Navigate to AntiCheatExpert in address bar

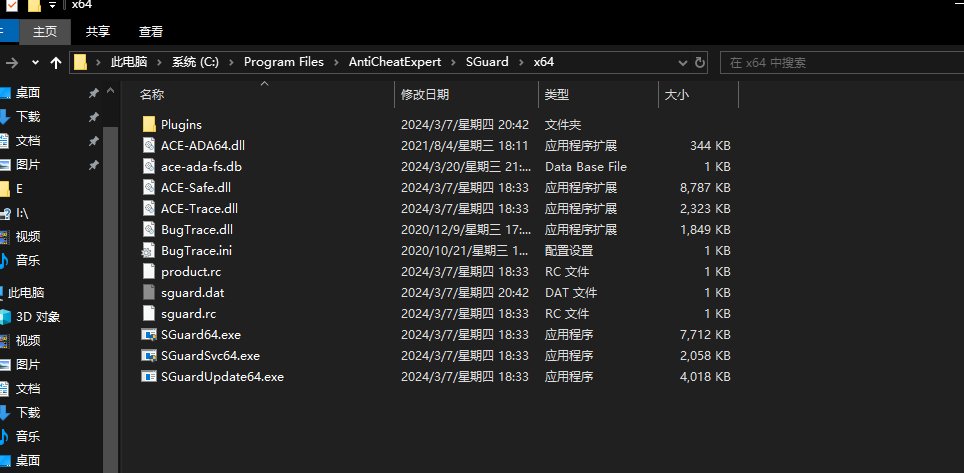coord(395,62)
